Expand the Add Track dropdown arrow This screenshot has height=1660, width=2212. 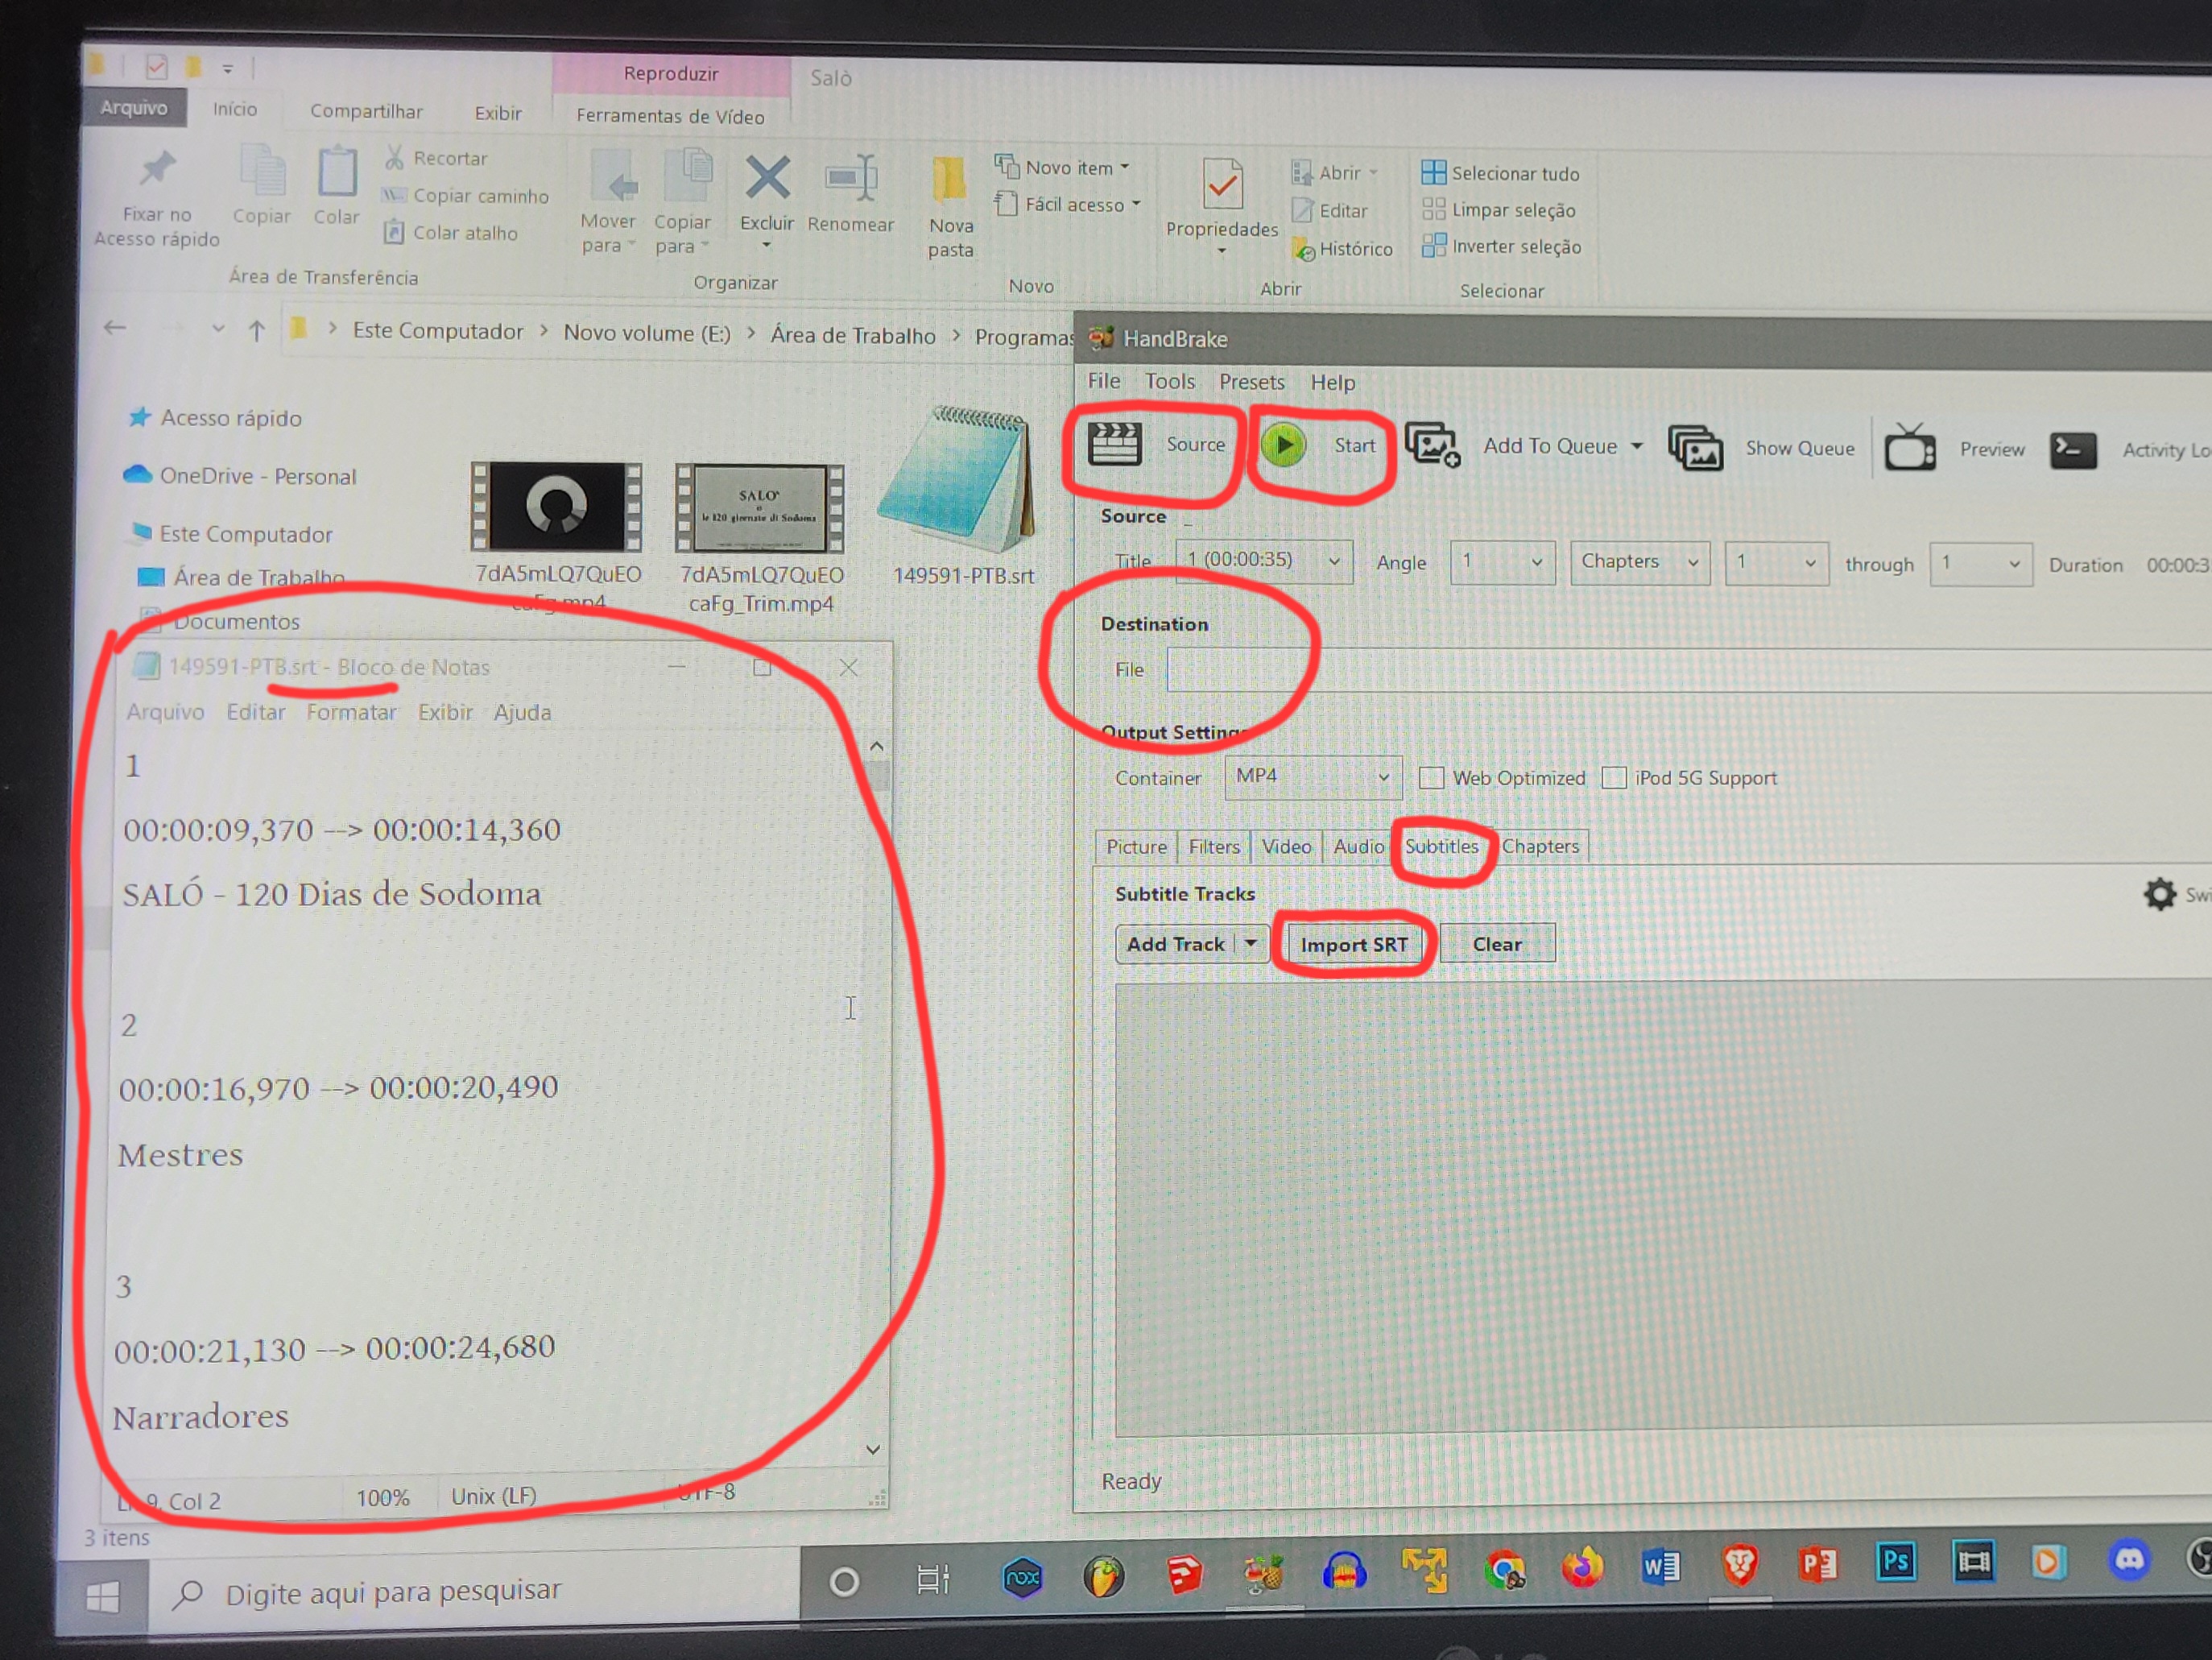click(x=1250, y=943)
